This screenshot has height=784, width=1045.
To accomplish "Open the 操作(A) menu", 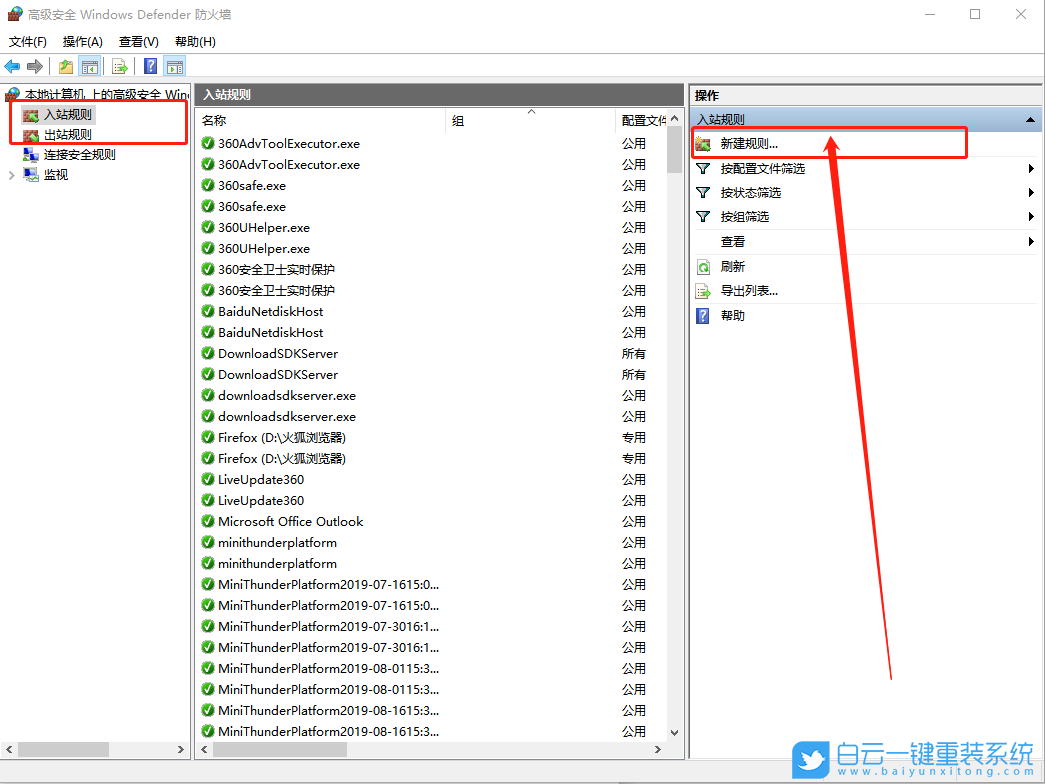I will coord(82,42).
